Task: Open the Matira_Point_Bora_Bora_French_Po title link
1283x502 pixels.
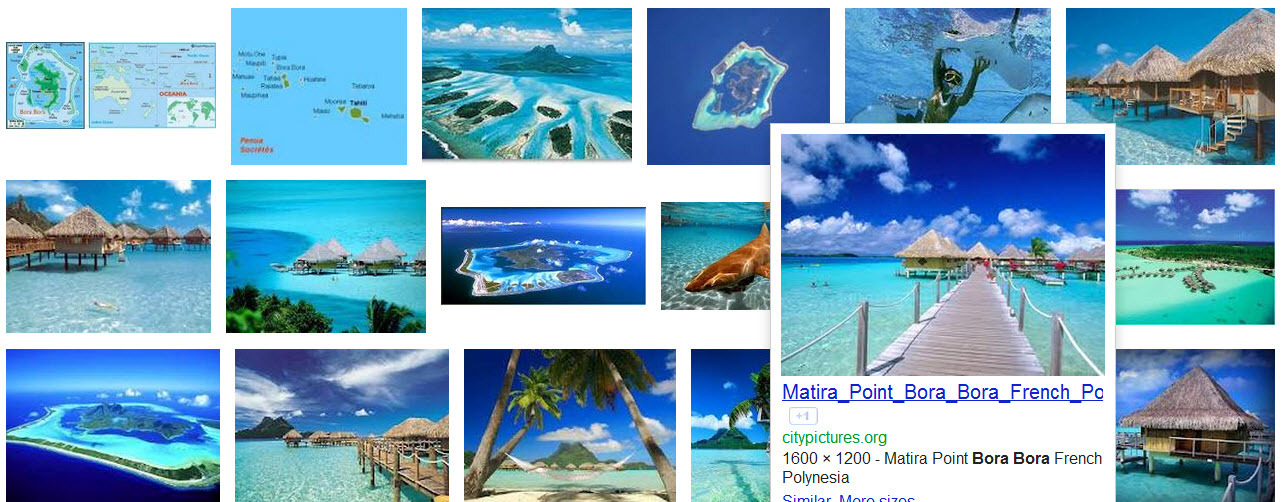Action: [942, 392]
